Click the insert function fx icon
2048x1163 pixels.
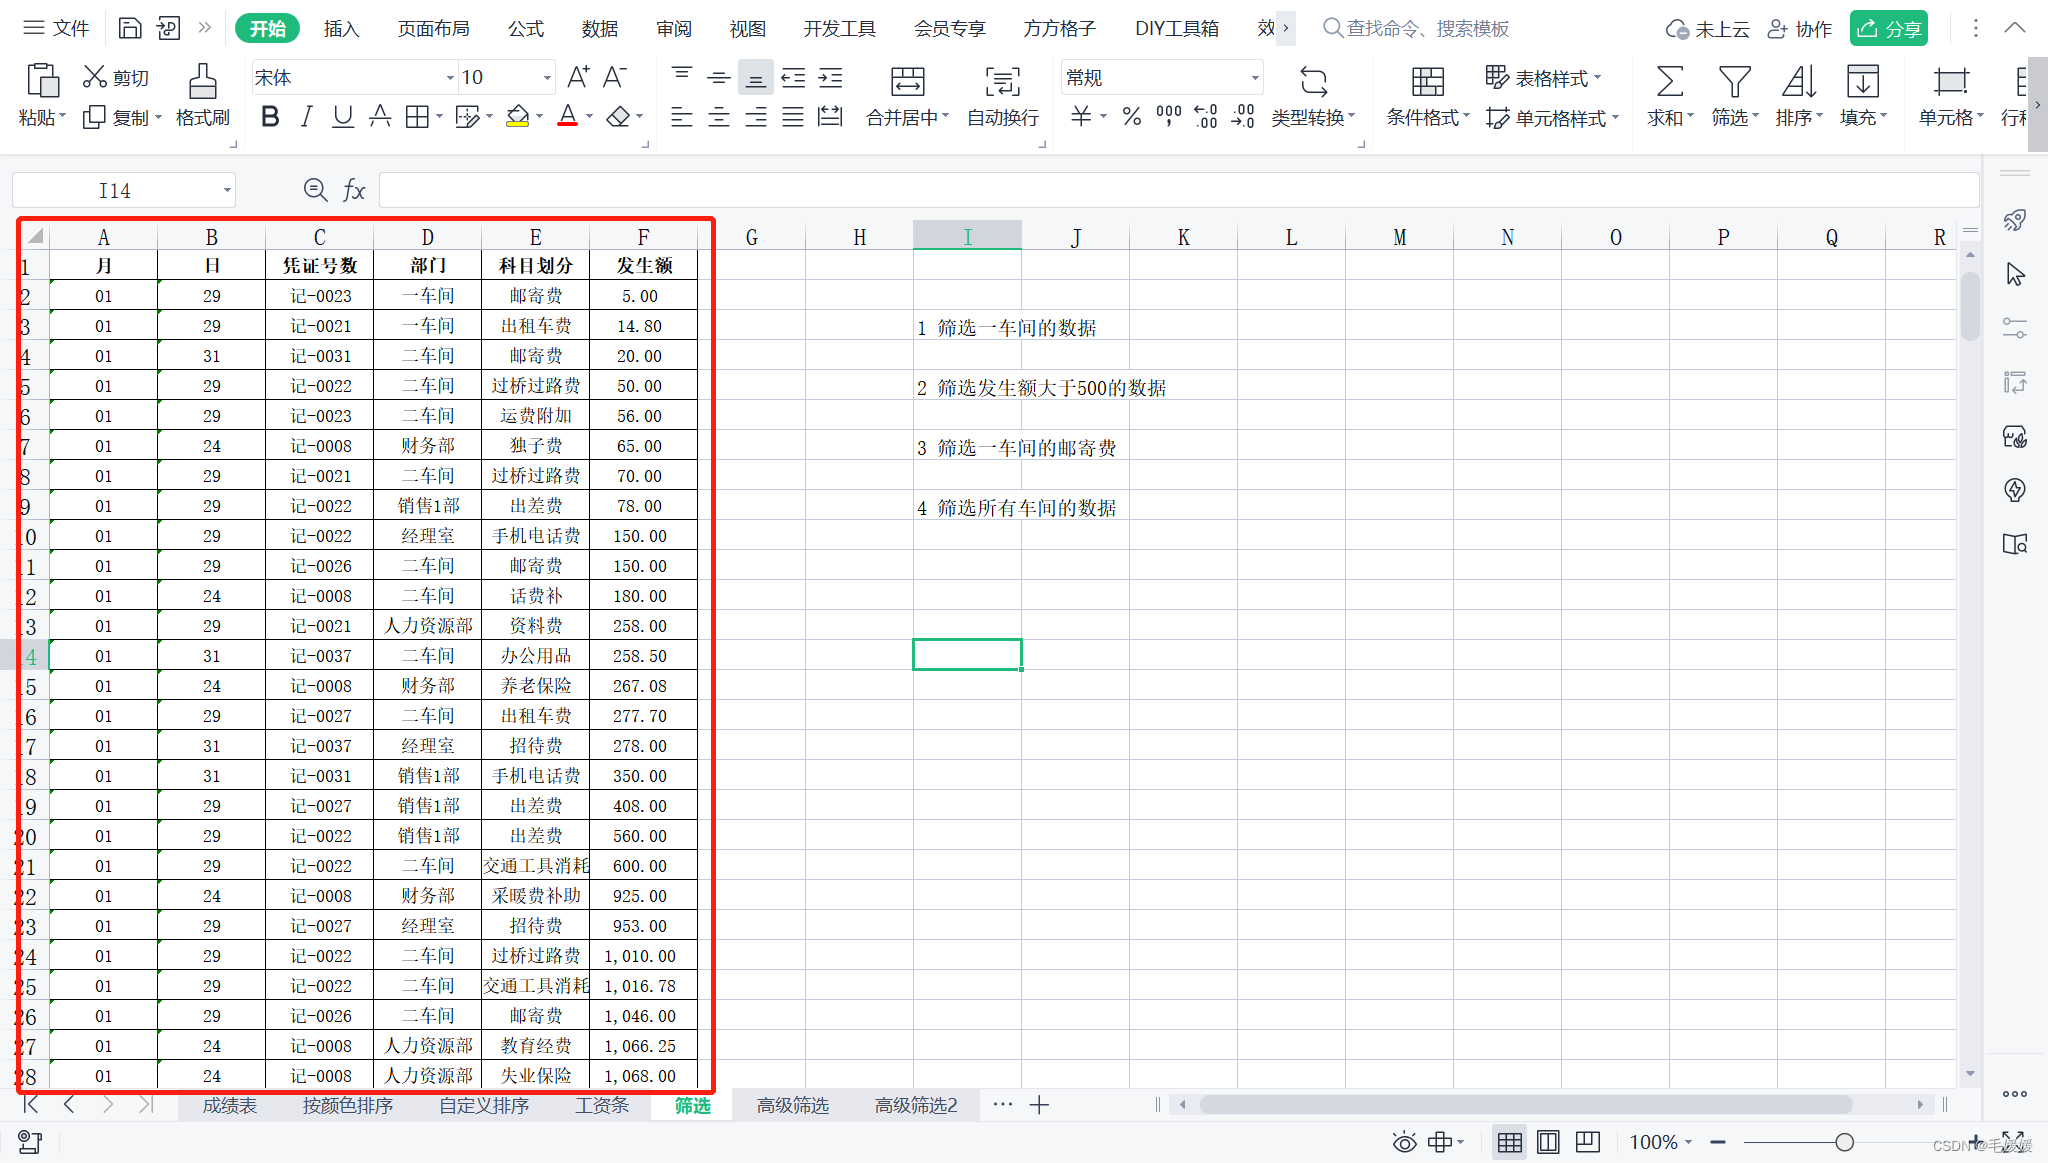(x=354, y=190)
